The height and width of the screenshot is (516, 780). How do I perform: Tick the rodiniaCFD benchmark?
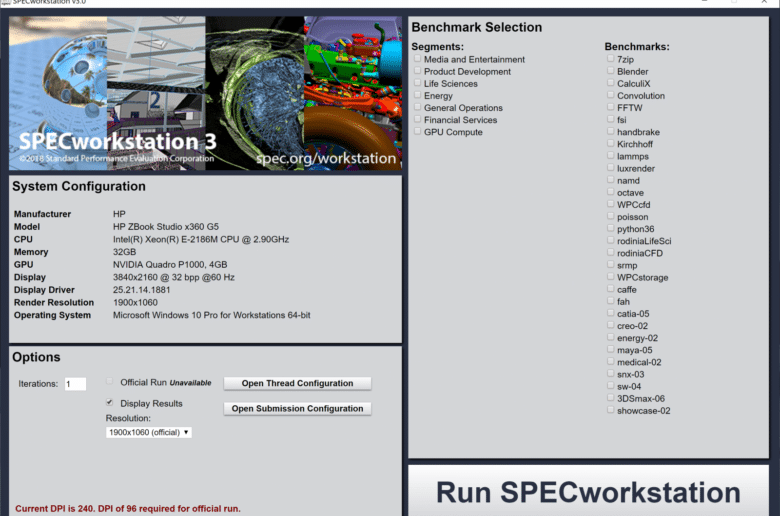610,252
